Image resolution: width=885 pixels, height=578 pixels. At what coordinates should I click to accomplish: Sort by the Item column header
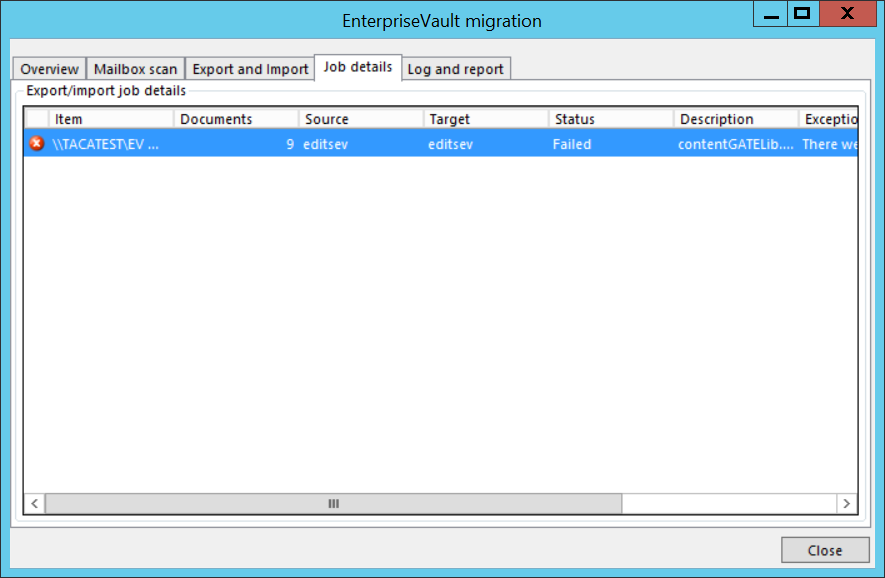point(111,119)
